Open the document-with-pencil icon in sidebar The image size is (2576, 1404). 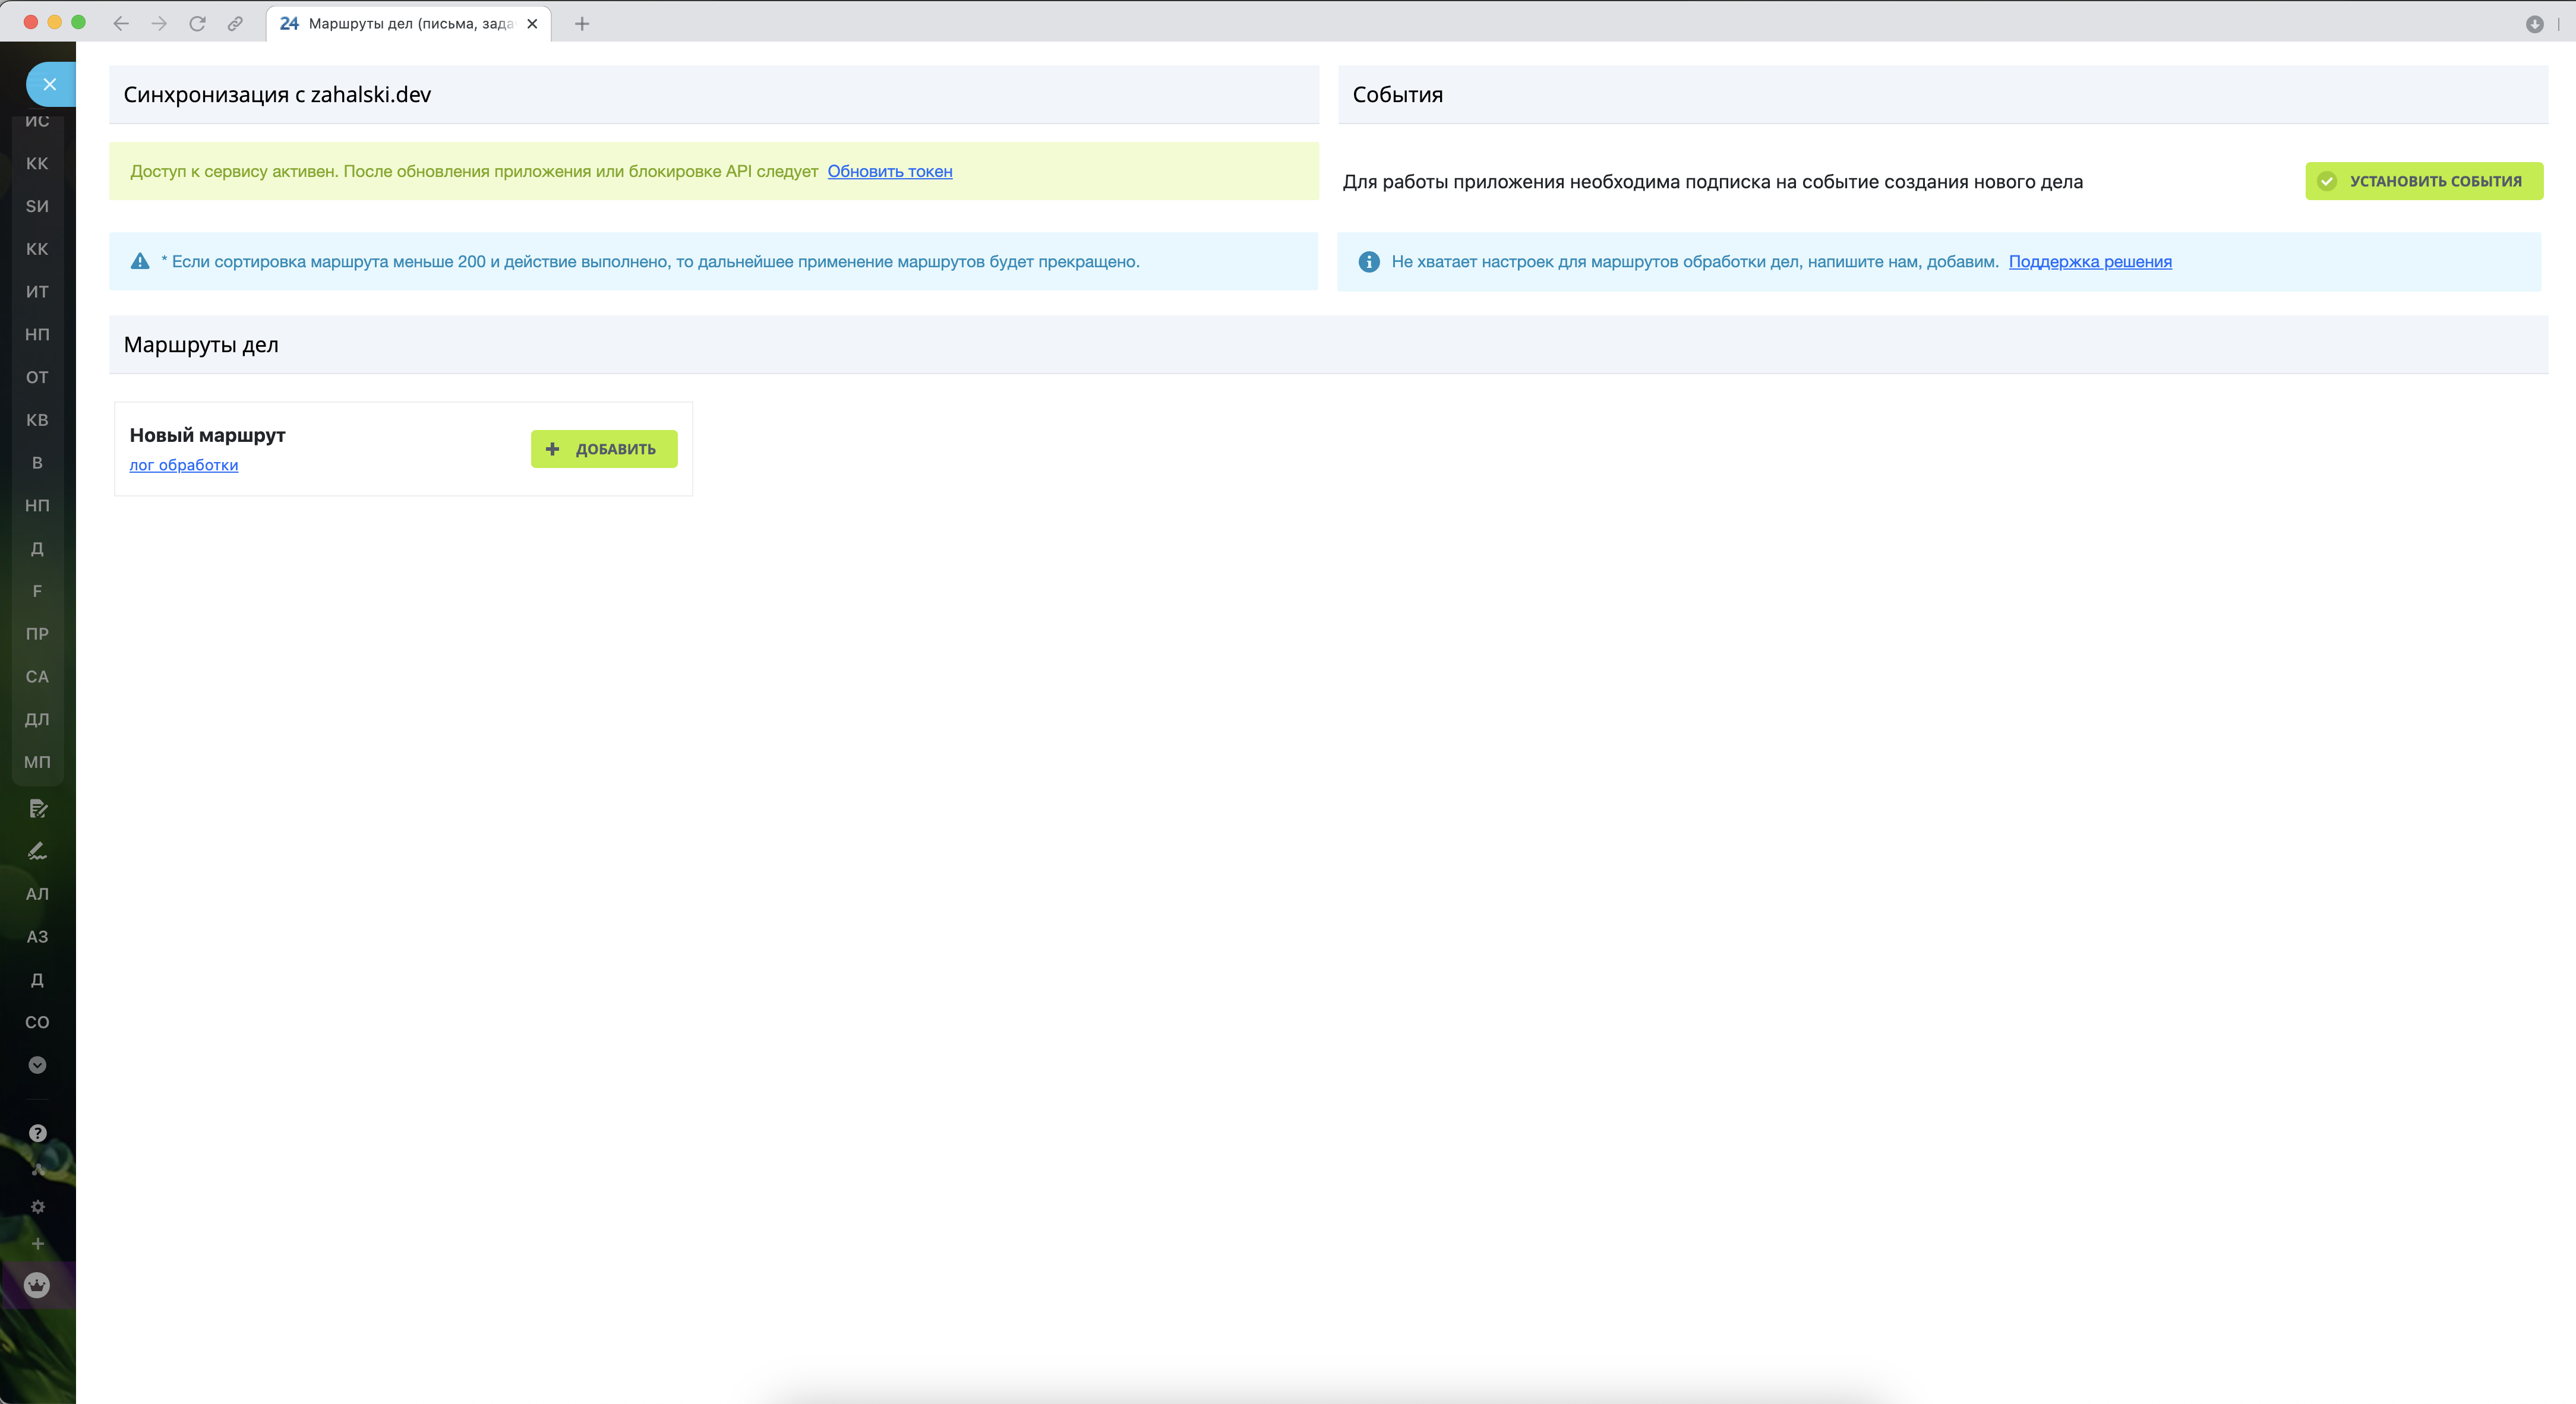[37, 808]
